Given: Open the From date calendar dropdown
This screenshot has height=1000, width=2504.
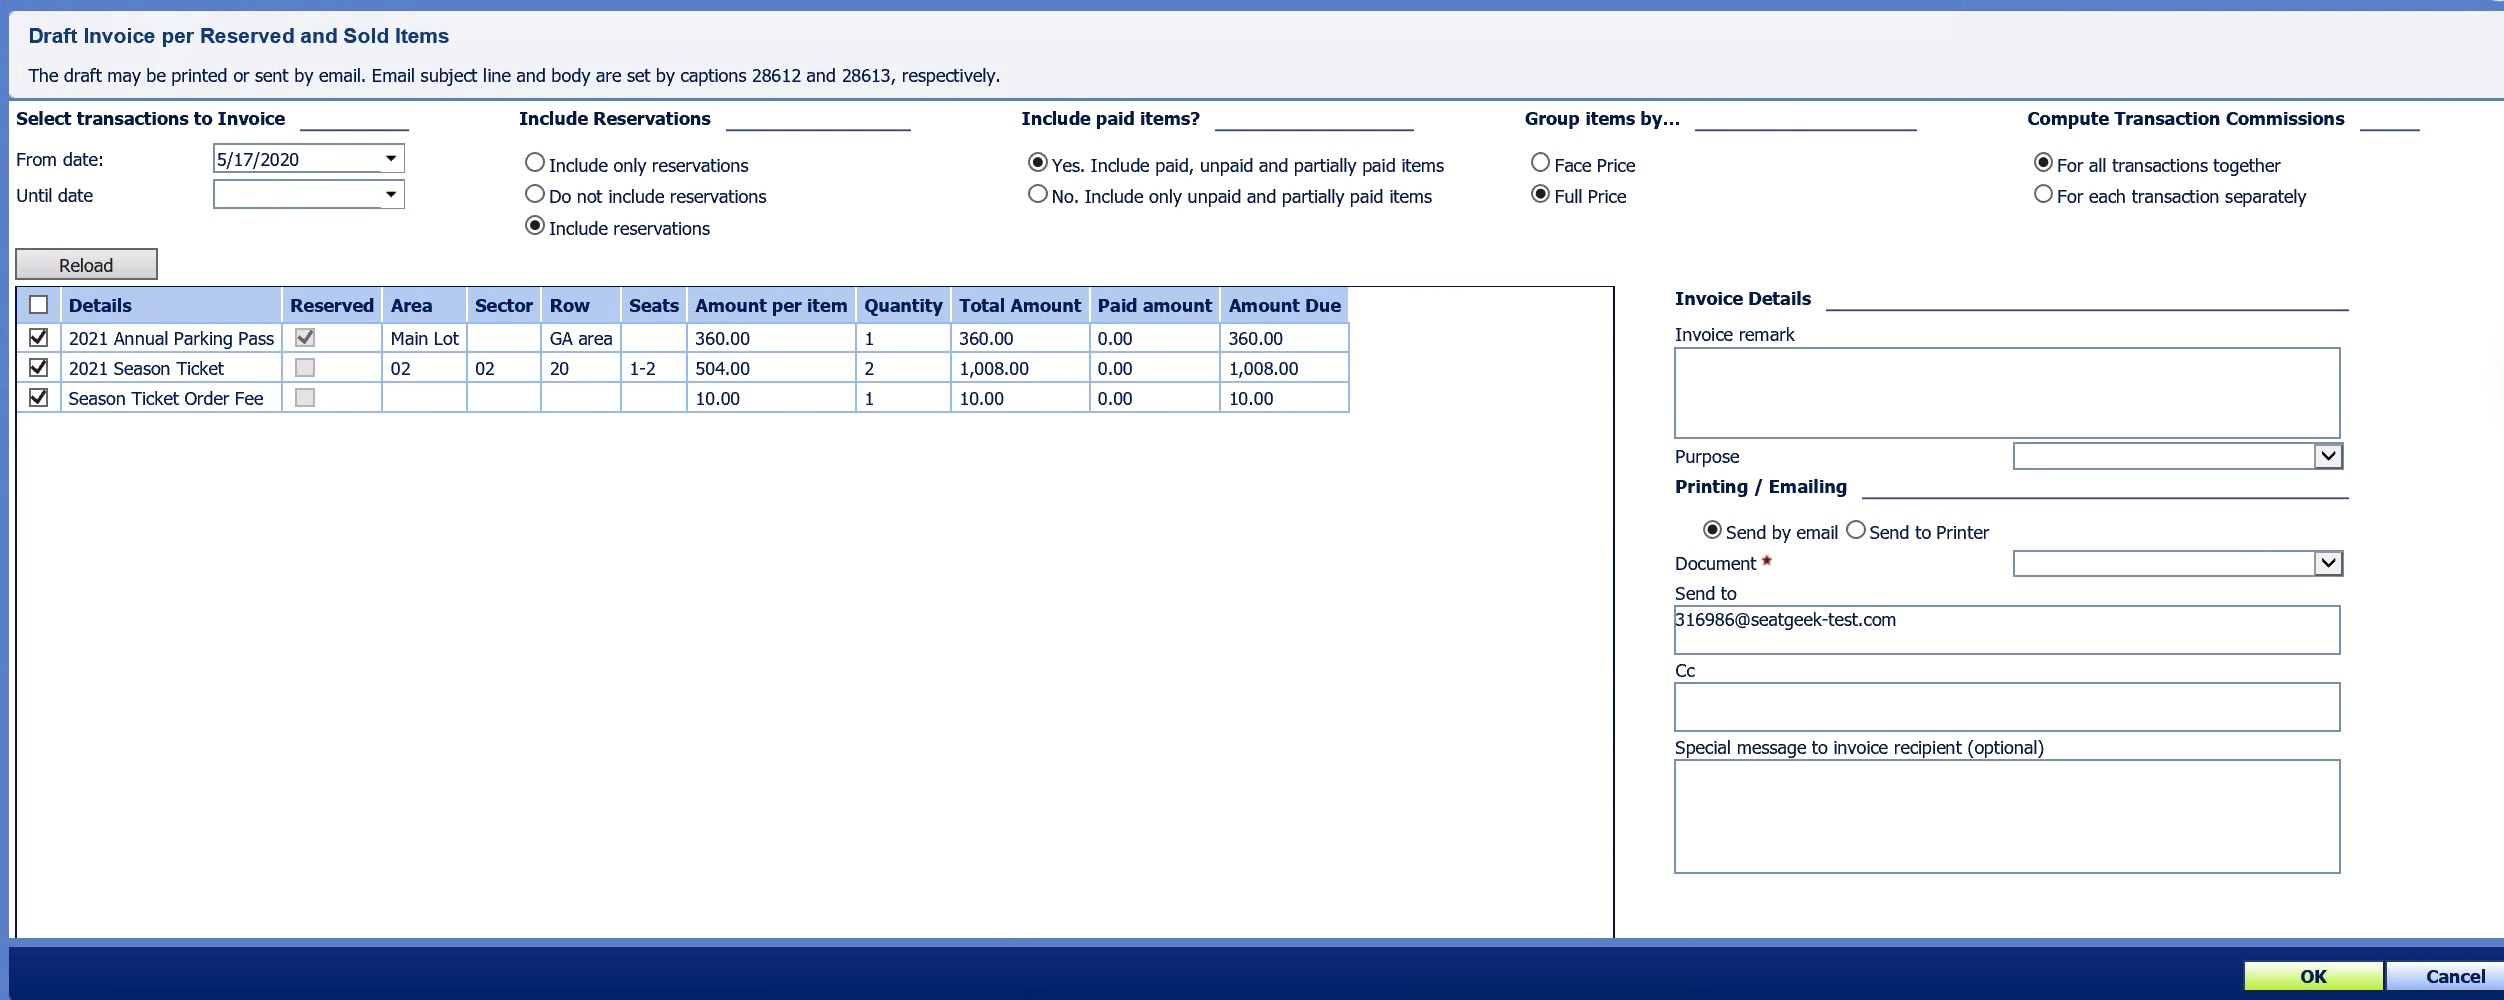Looking at the screenshot, I should pyautogui.click(x=393, y=158).
